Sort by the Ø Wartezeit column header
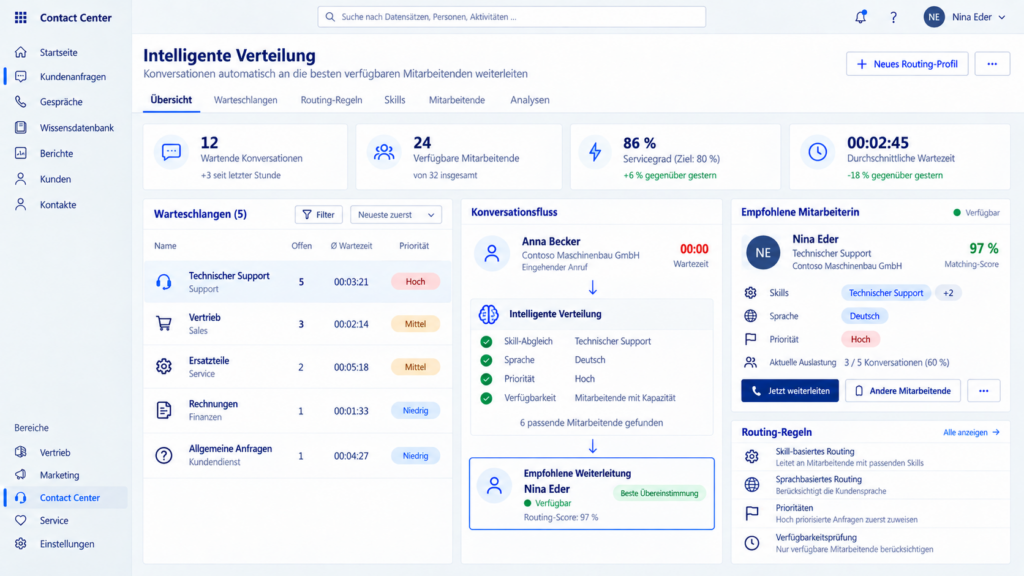Viewport: 1024px width, 576px height. pos(351,246)
